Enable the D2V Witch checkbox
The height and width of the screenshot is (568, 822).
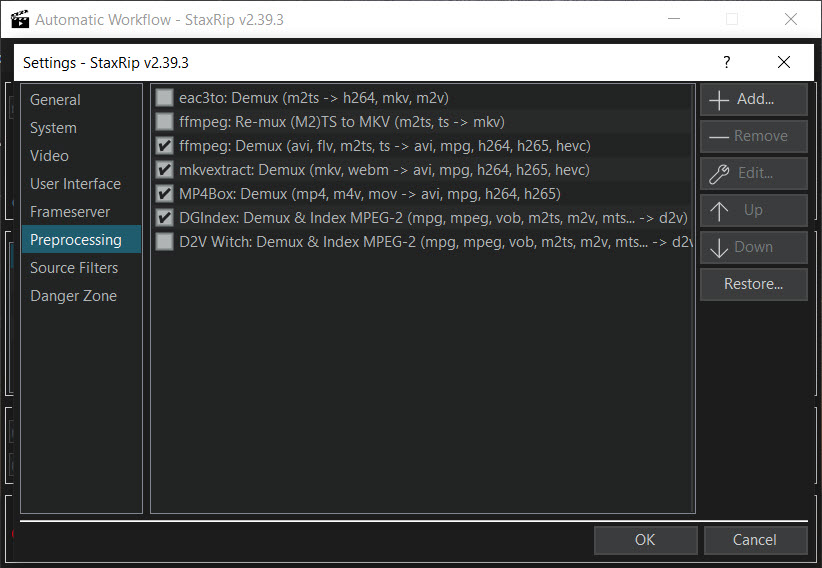[x=165, y=241]
